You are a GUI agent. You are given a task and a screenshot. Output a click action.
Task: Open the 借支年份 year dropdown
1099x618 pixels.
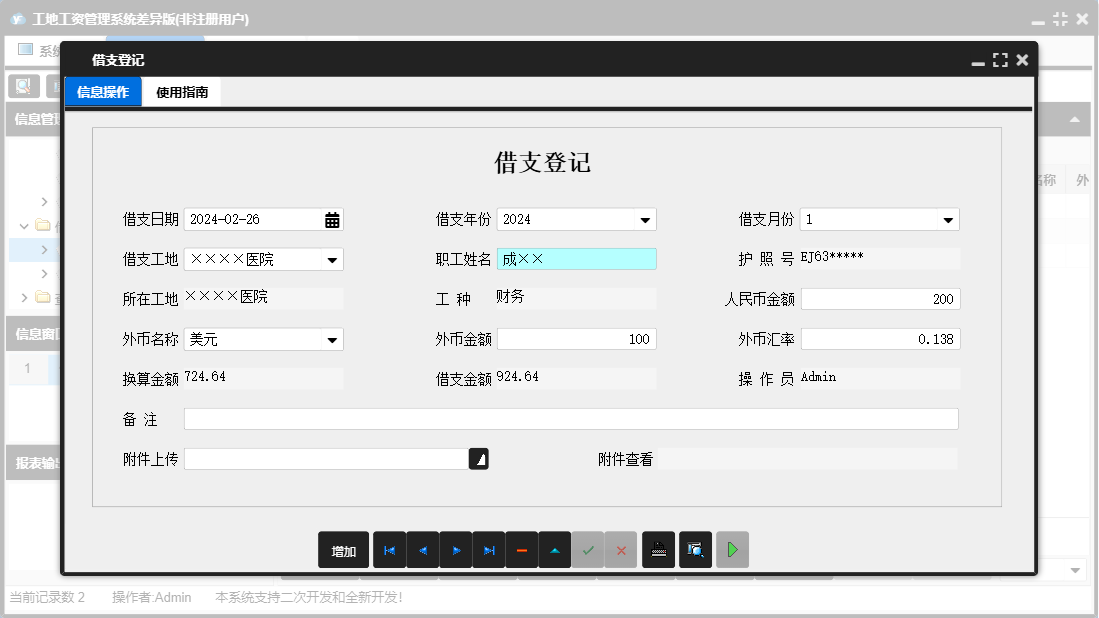[646, 219]
